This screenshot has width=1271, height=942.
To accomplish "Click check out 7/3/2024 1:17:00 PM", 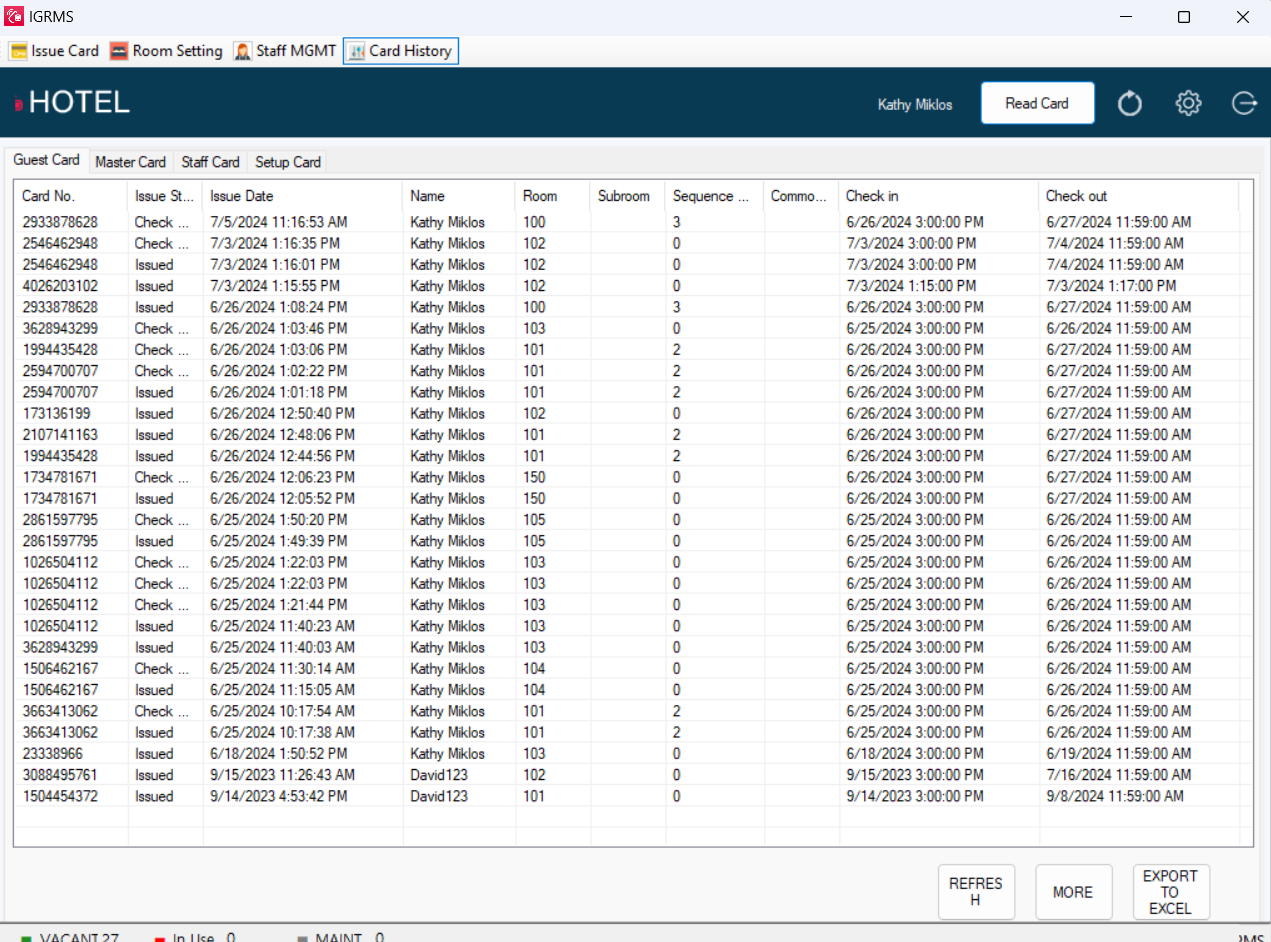I will 1111,286.
